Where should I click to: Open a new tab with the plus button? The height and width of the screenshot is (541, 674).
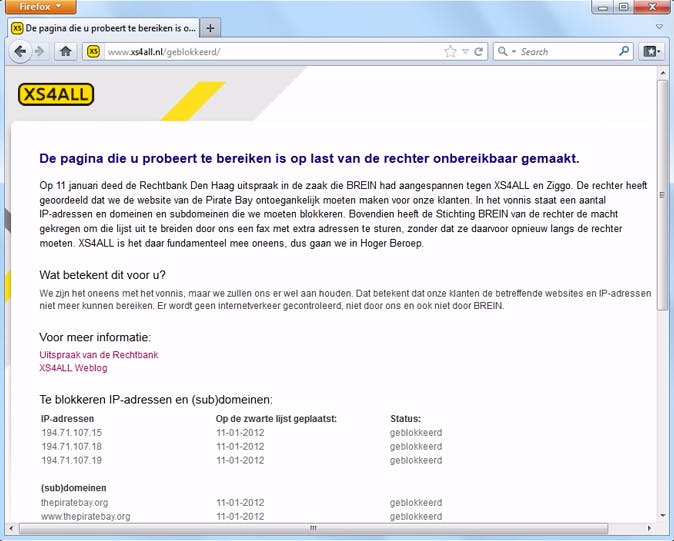210,28
